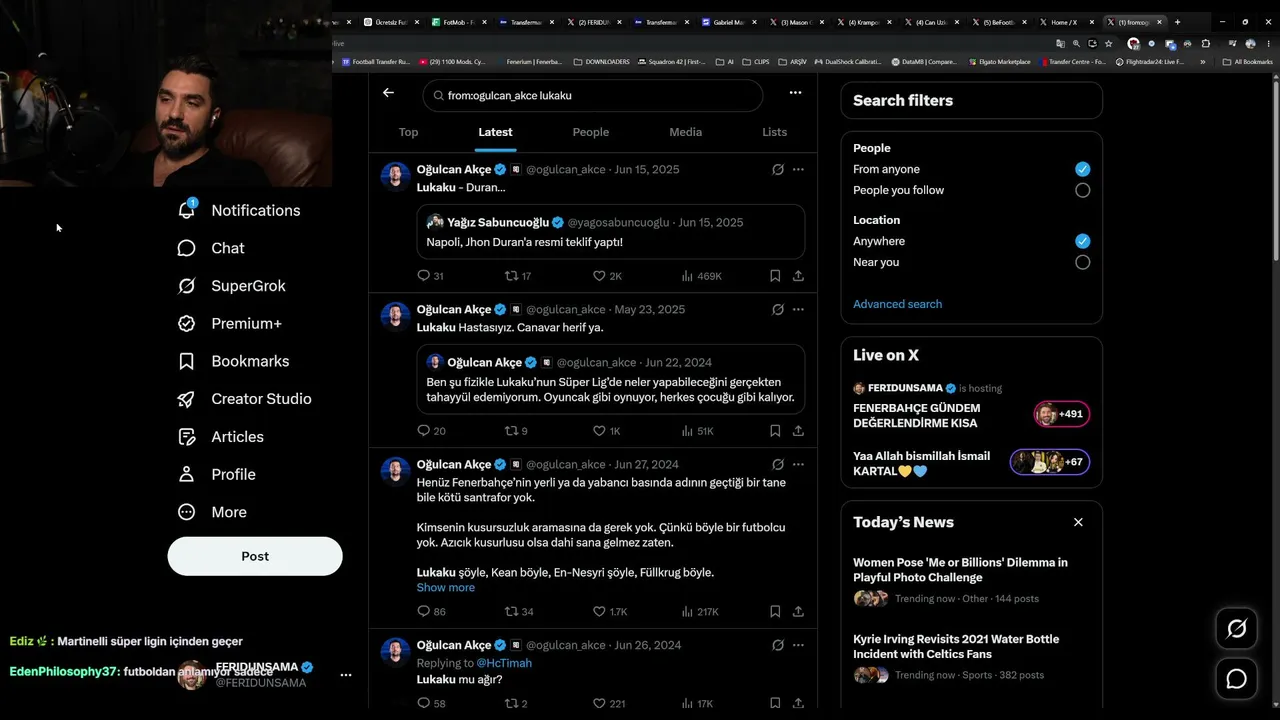The width and height of the screenshot is (1280, 720).
Task: Join the 'Yaa Allah bismillah İsmail KARTAL' space
Action: coord(971,463)
